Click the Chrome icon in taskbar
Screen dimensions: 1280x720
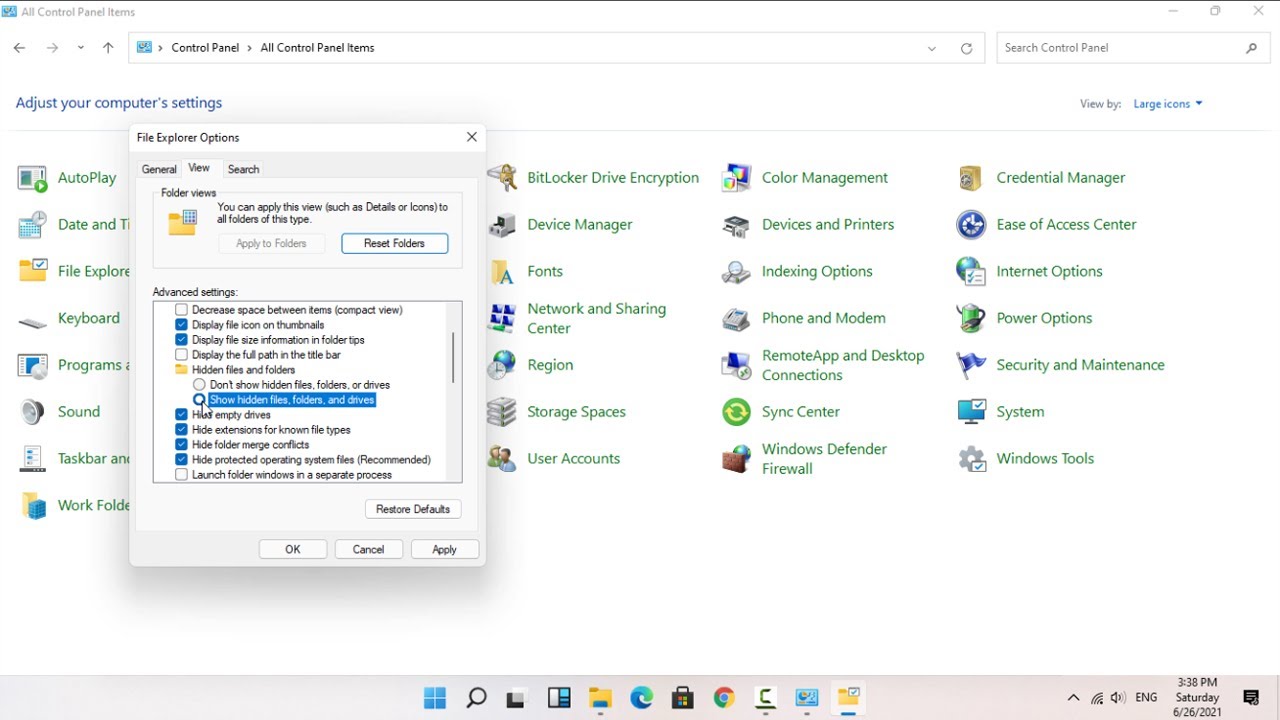pos(724,698)
